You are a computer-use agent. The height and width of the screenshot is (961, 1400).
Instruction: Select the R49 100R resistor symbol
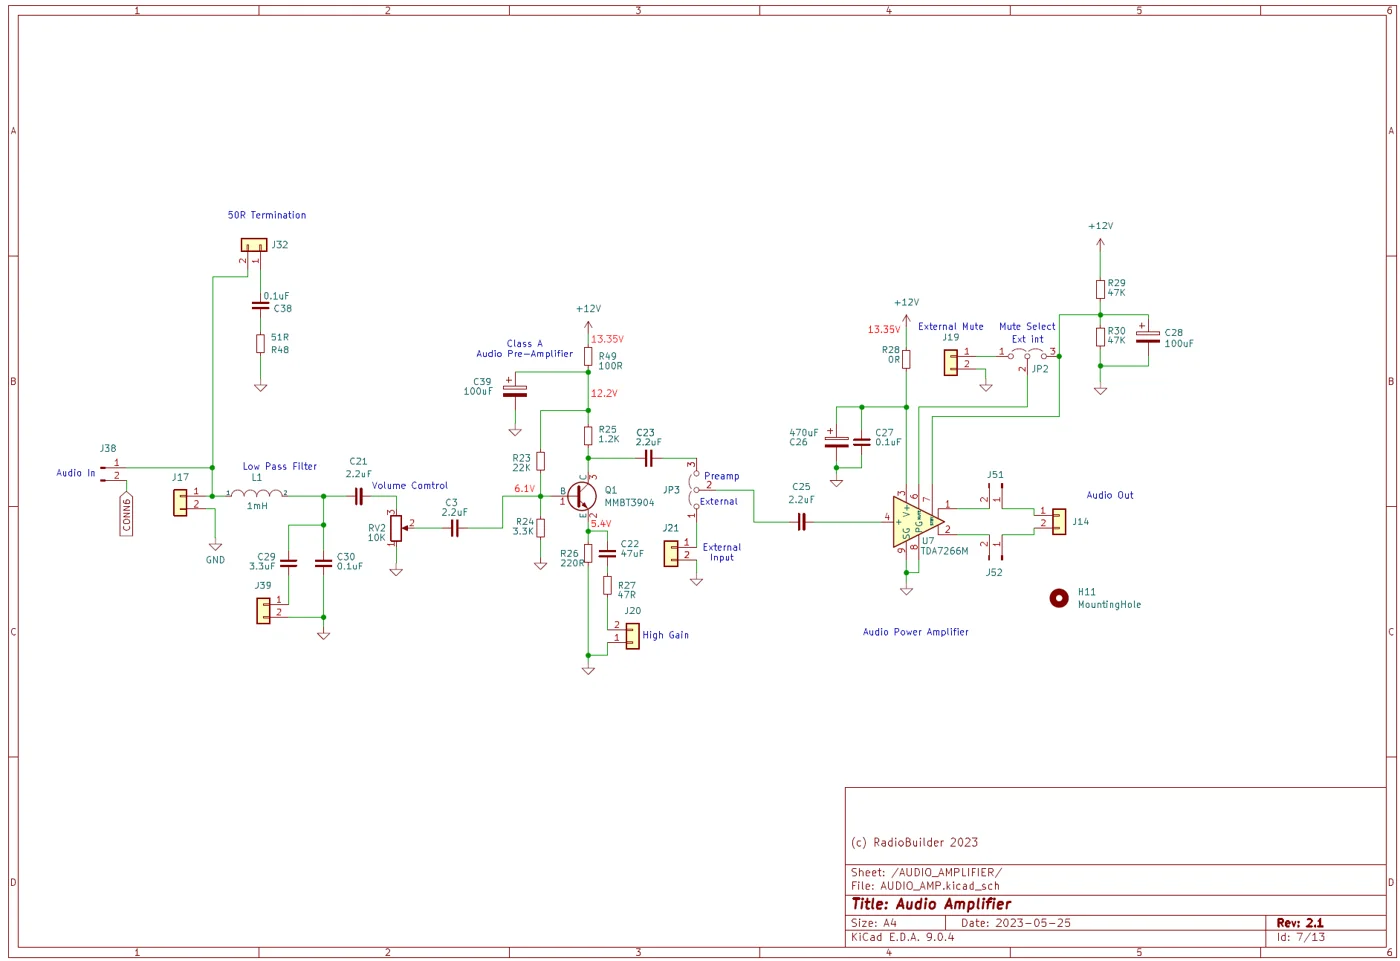588,356
